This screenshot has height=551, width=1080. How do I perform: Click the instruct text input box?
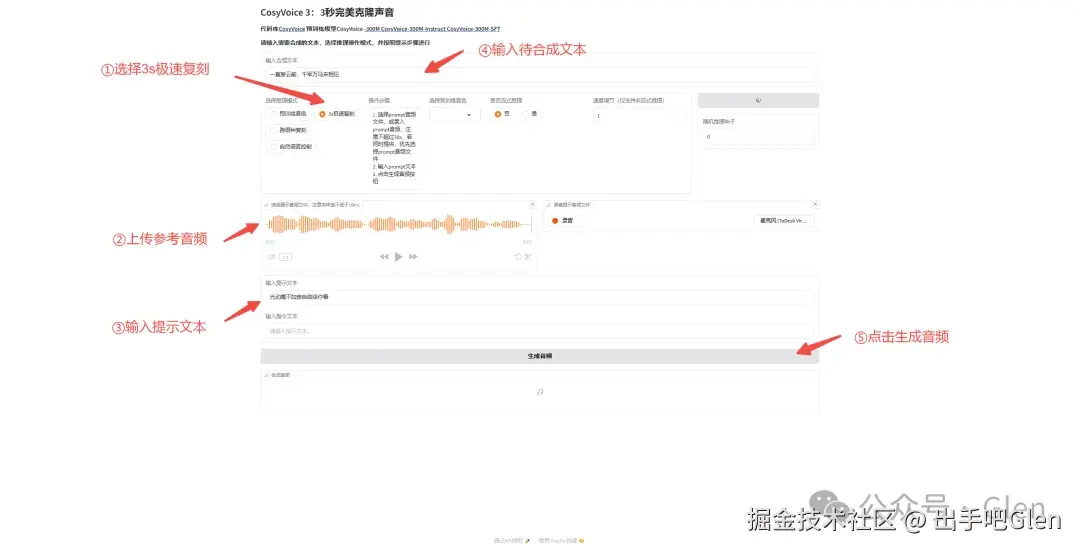(x=539, y=331)
